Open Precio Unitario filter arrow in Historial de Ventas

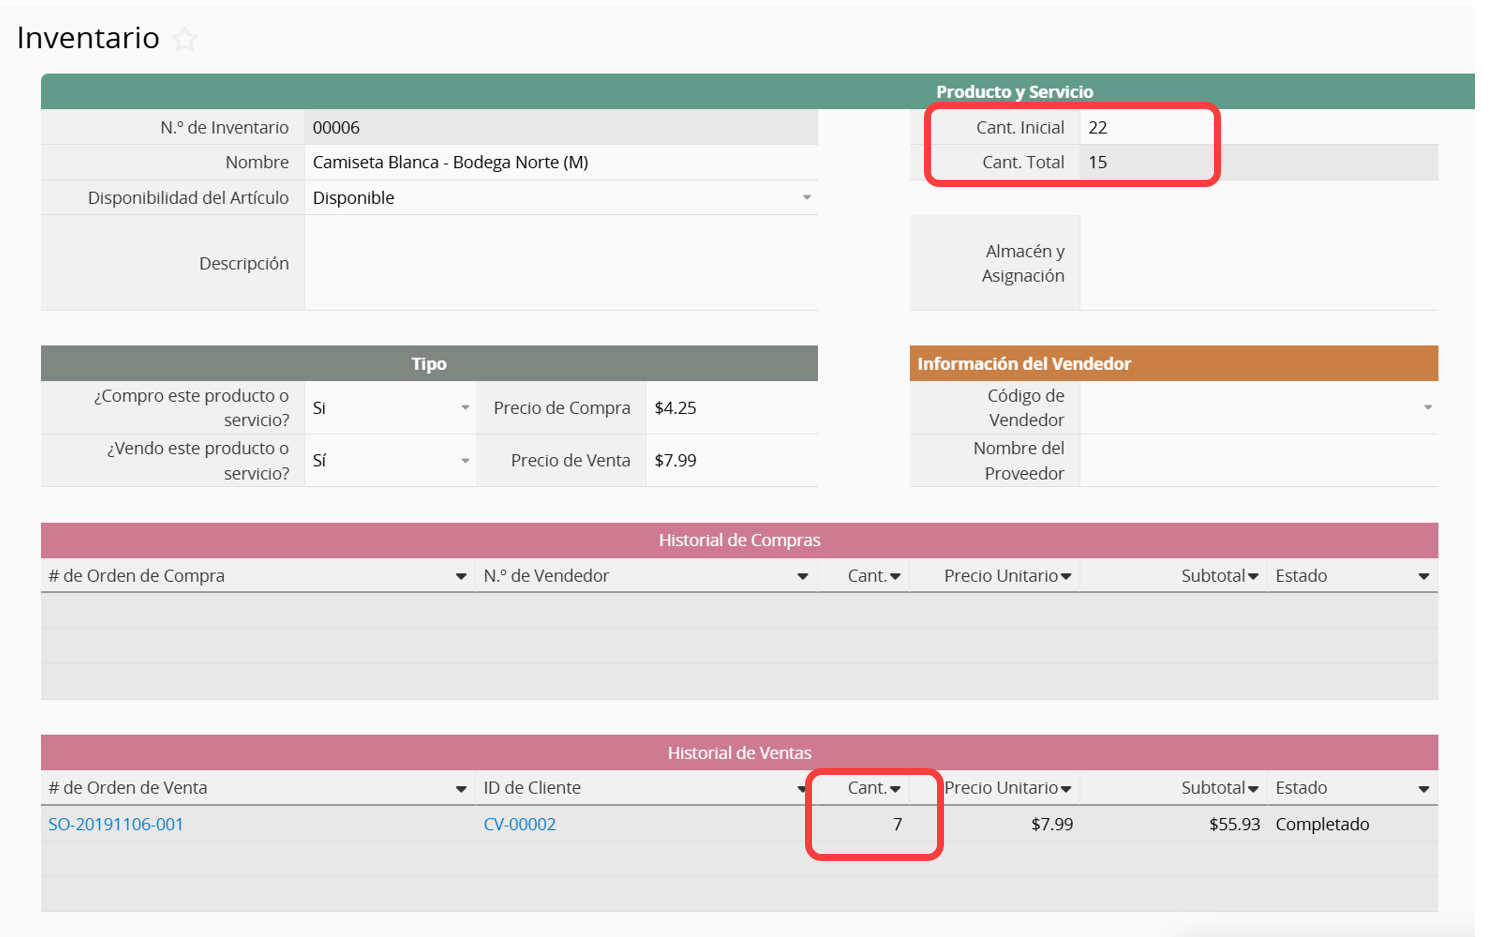point(1066,789)
